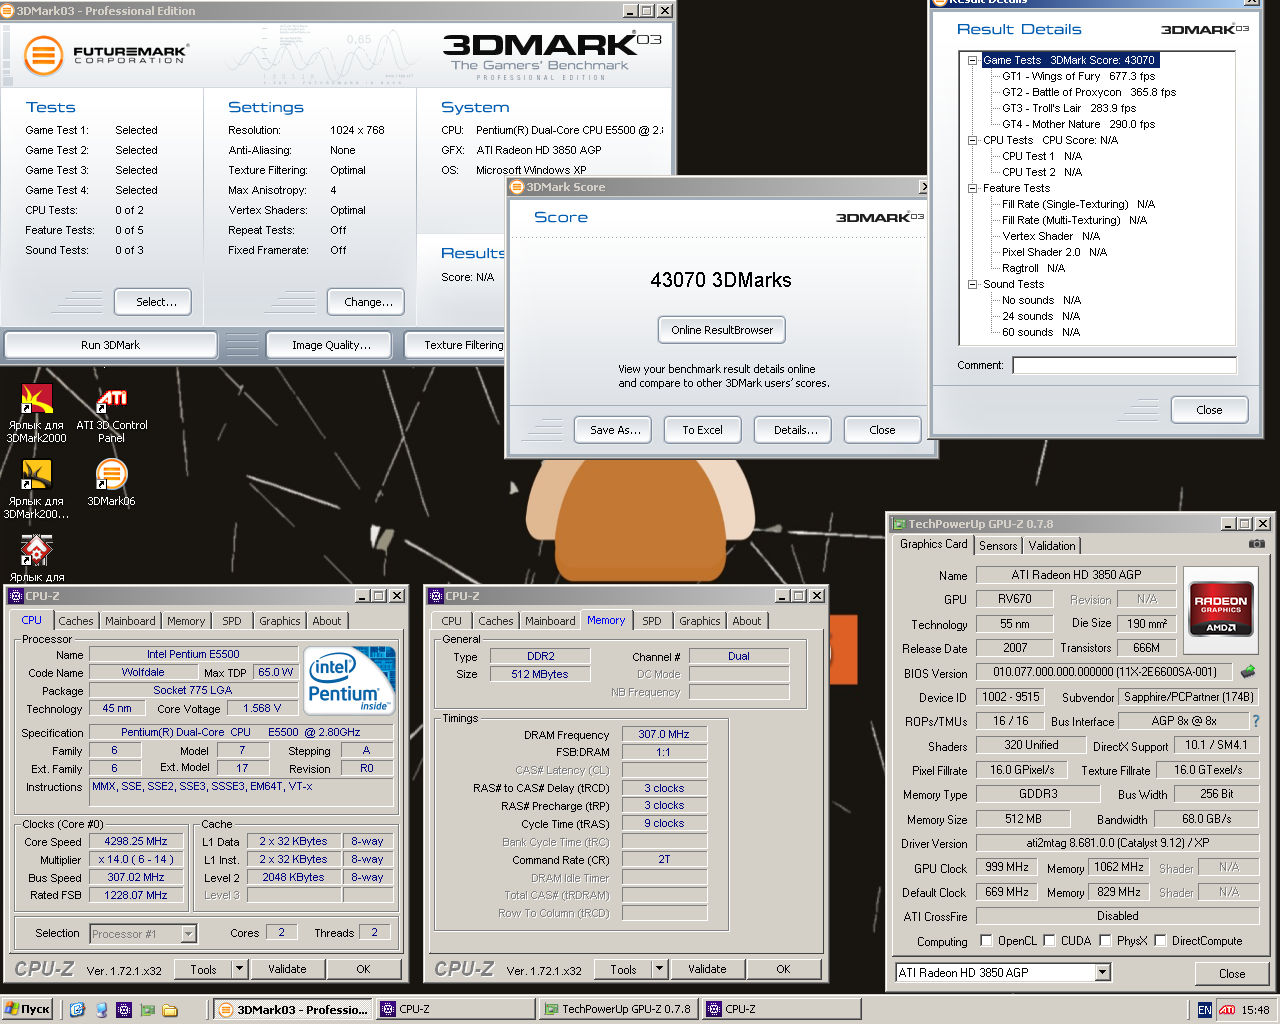Click the ATI tray icon near the clock

[1227, 1010]
